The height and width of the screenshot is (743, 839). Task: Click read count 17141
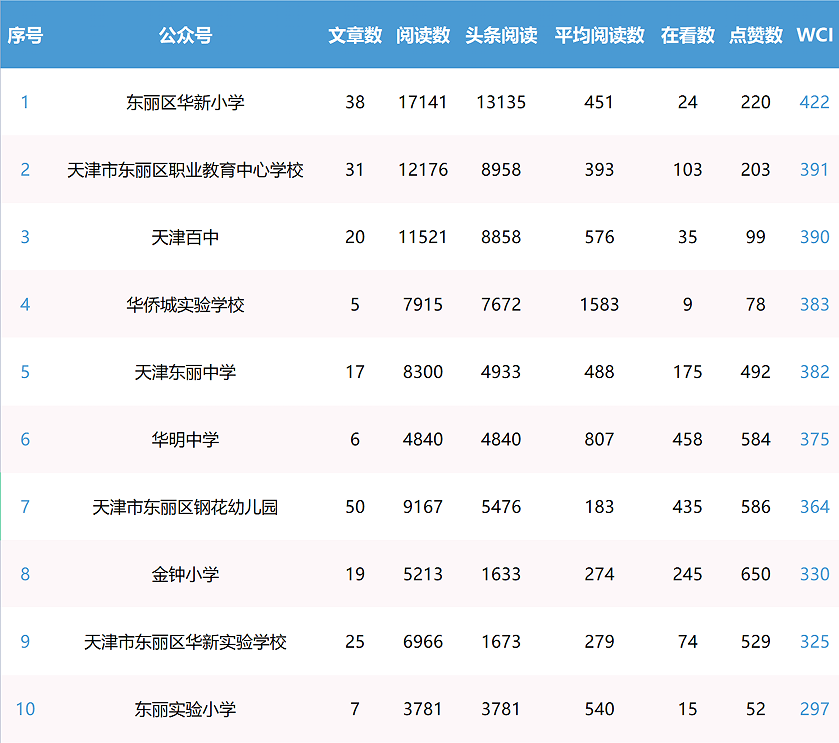point(423,102)
